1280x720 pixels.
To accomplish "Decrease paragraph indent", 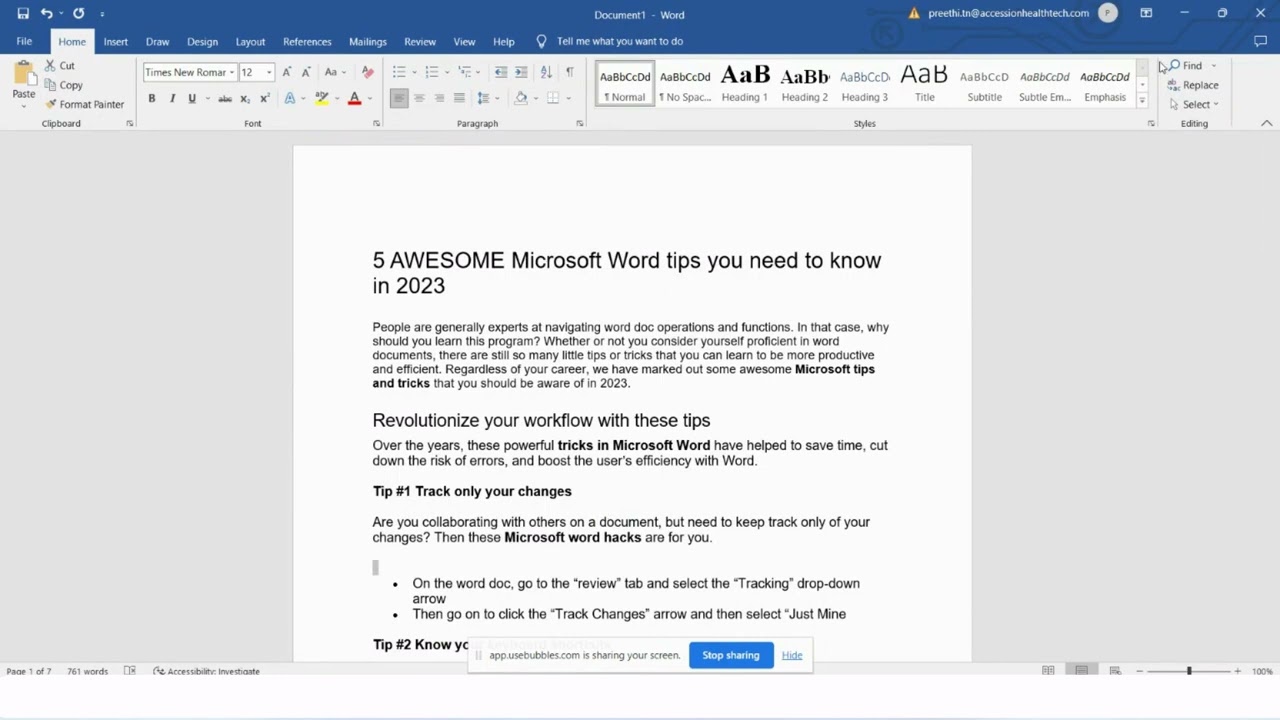I will pos(501,72).
